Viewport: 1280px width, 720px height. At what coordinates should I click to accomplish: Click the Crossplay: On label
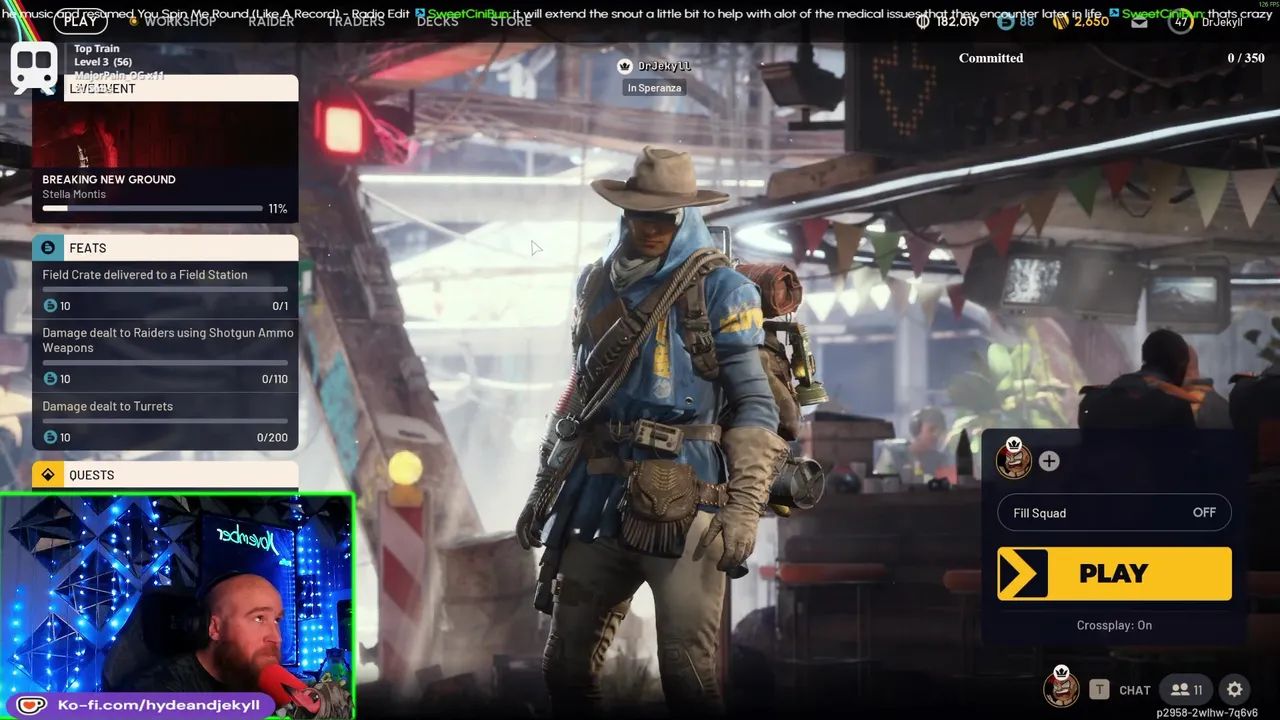point(1114,625)
